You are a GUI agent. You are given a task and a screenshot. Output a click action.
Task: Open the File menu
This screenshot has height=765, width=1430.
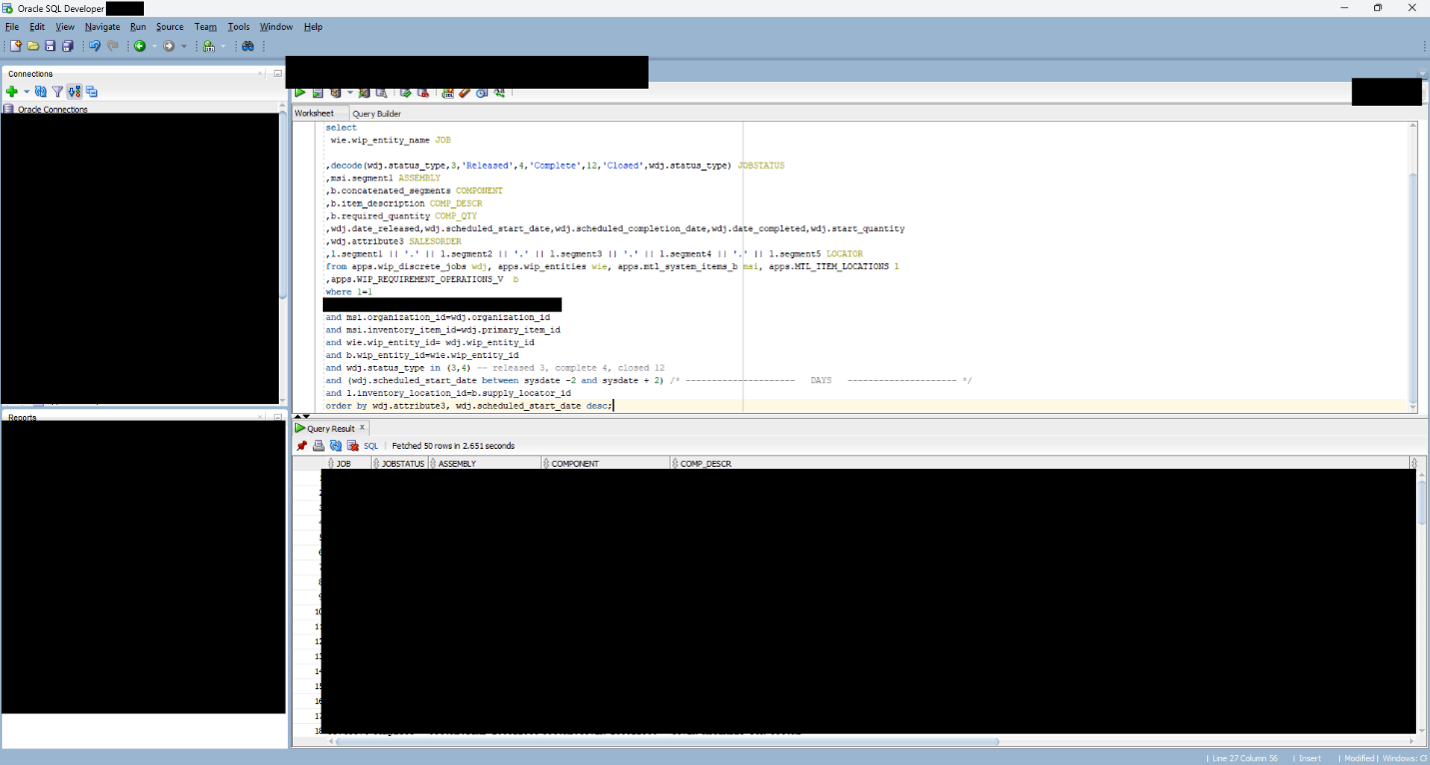[x=12, y=27]
